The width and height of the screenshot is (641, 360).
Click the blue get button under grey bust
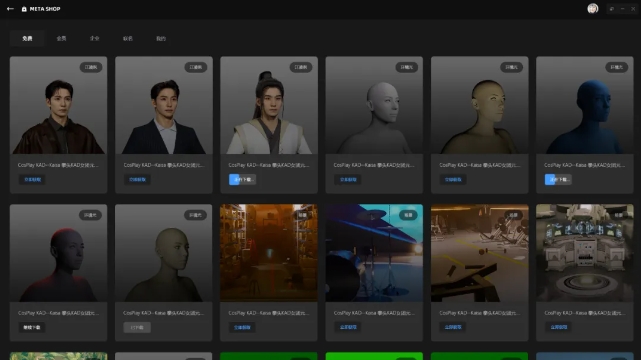pos(348,179)
